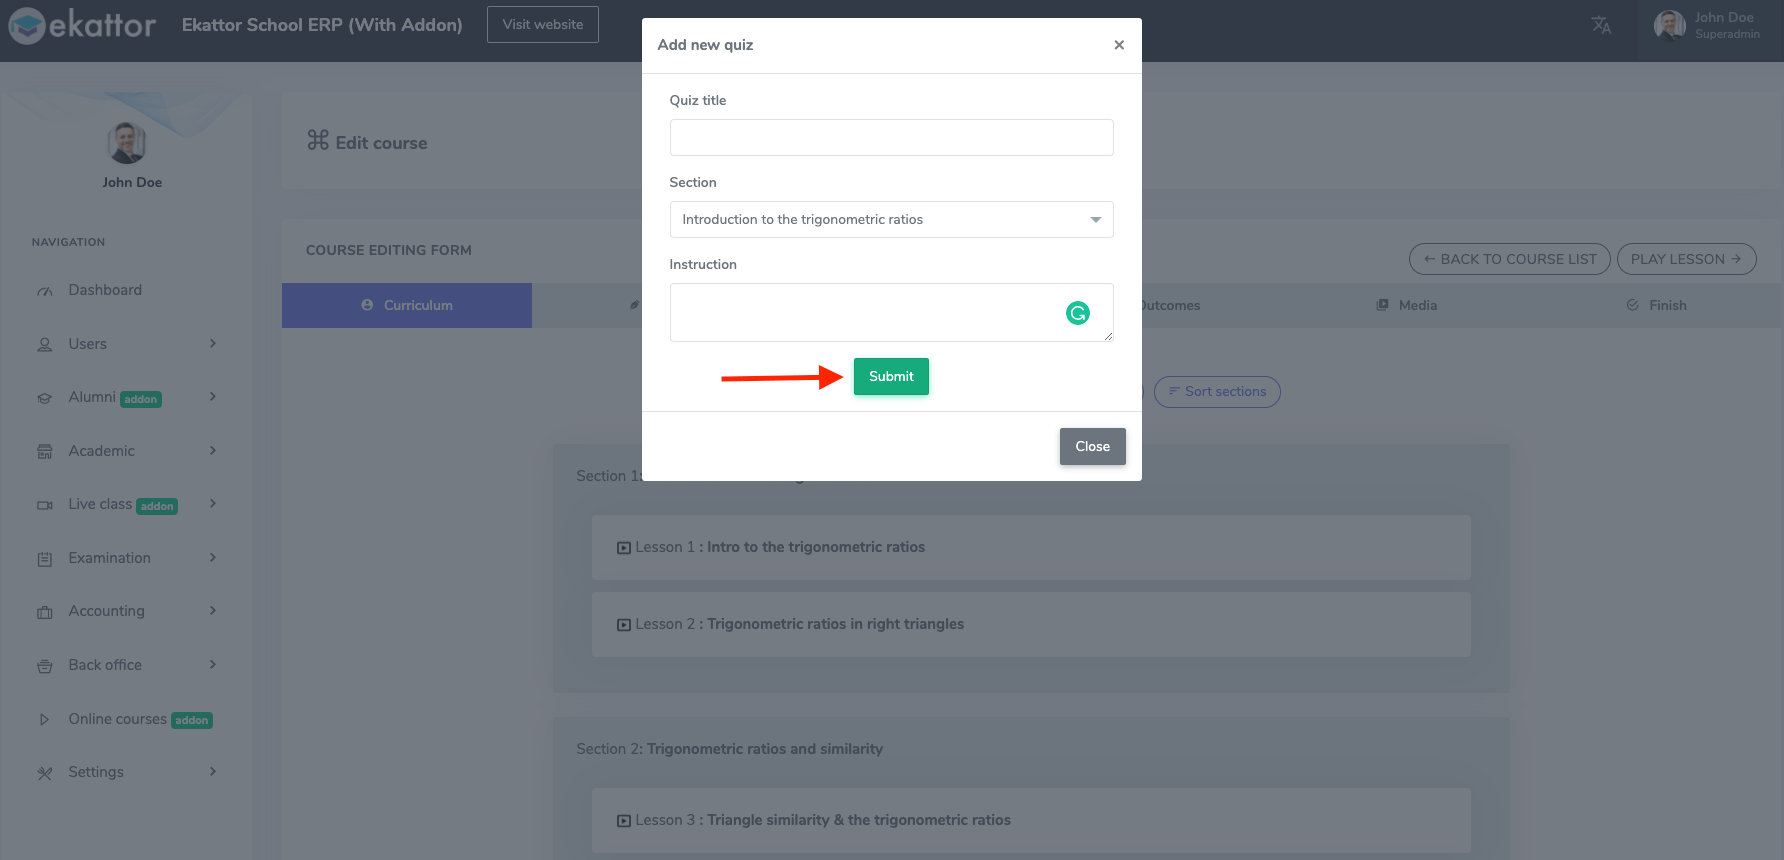Viewport: 1784px width, 860px height.
Task: Select Lesson 3 Triangle similarity row
Action: pos(1031,820)
